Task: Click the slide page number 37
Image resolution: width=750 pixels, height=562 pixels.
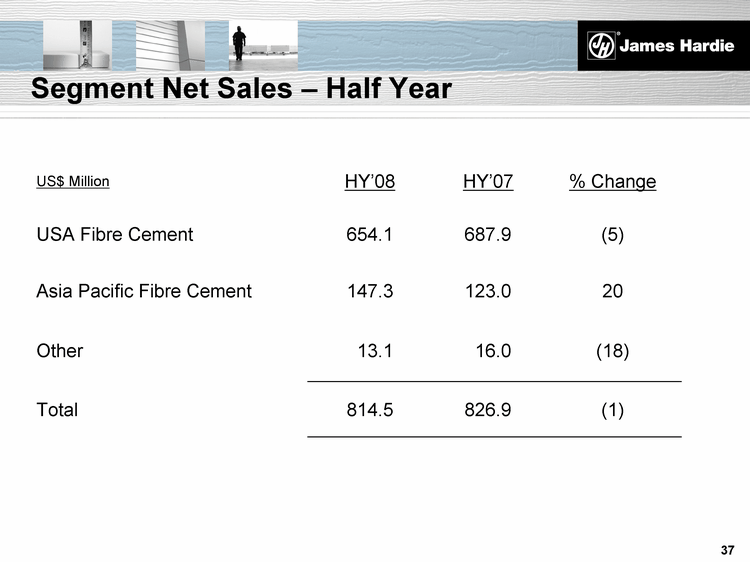Action: [x=727, y=550]
